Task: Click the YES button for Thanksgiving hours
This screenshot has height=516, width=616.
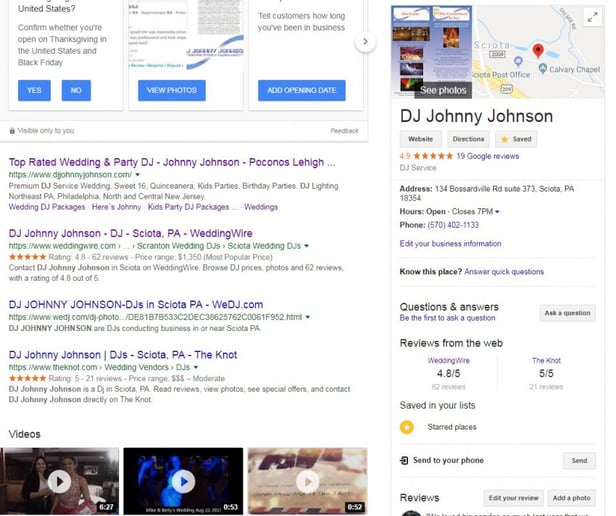Action: (x=34, y=90)
